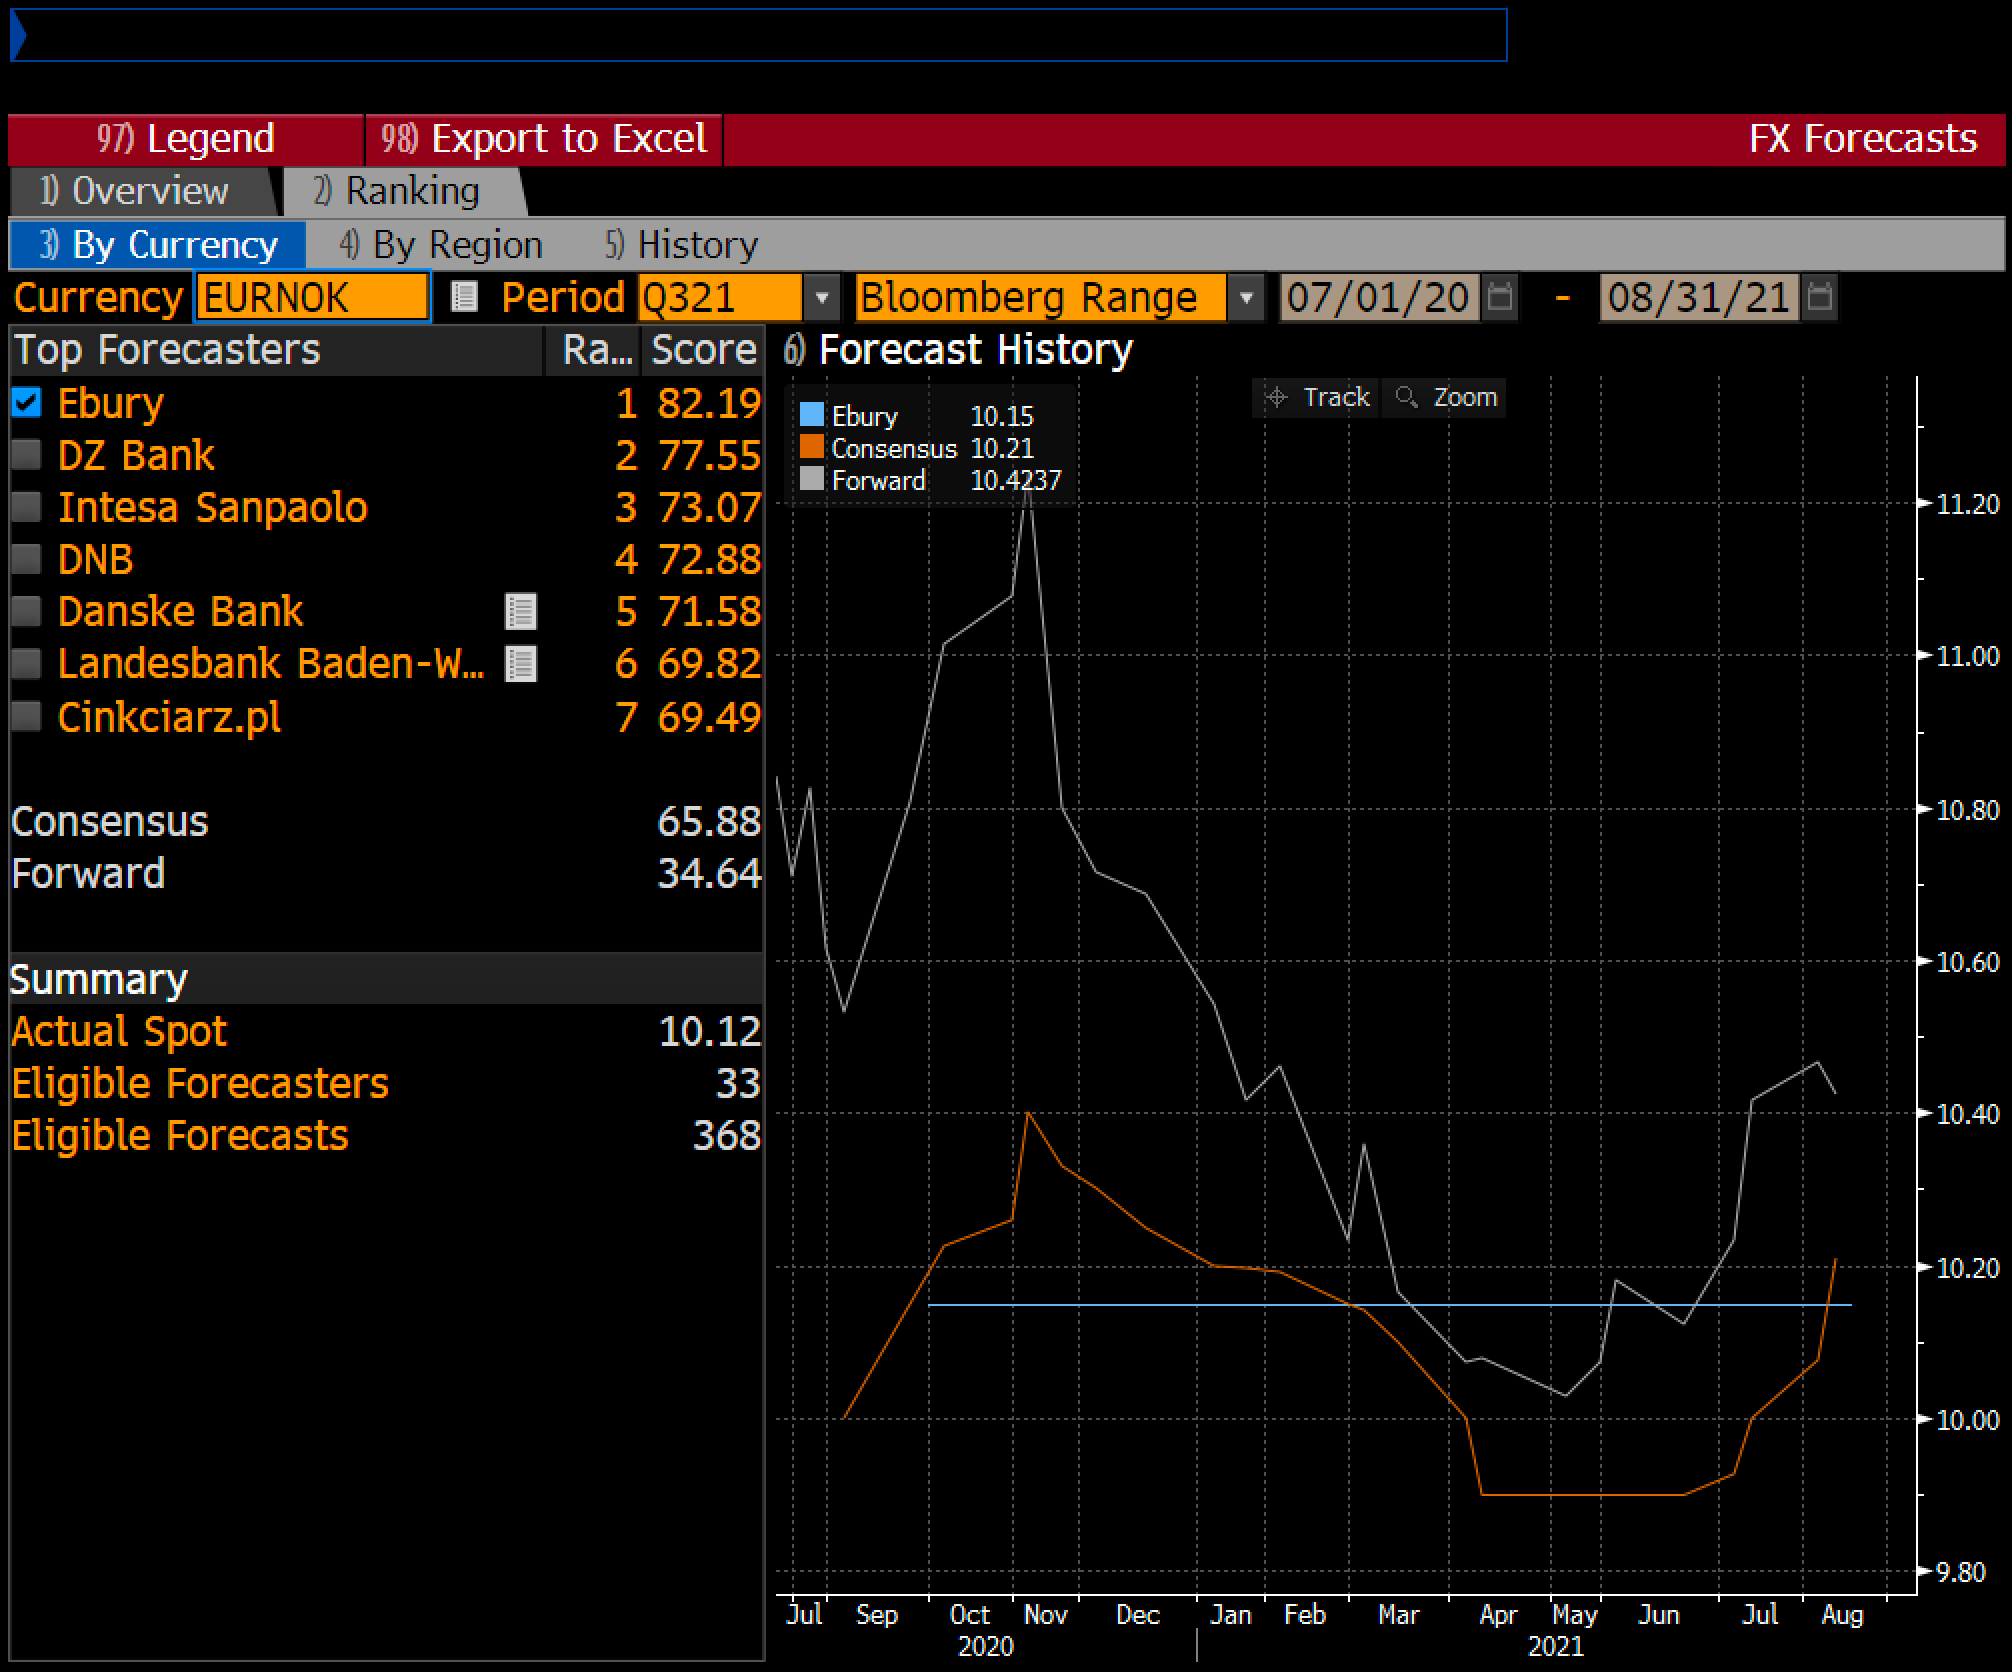Activate the Zoom magnifier tool
The width and height of the screenshot is (2012, 1672).
1445,397
